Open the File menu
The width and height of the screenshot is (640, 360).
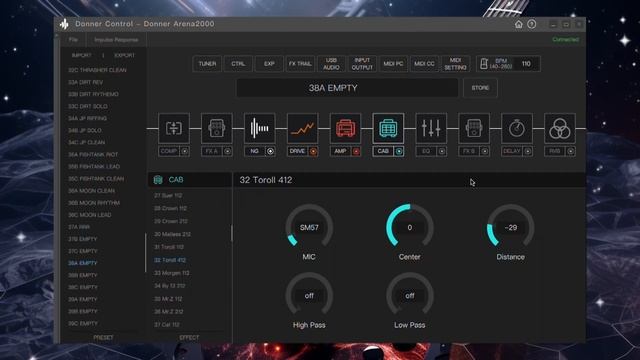73,40
